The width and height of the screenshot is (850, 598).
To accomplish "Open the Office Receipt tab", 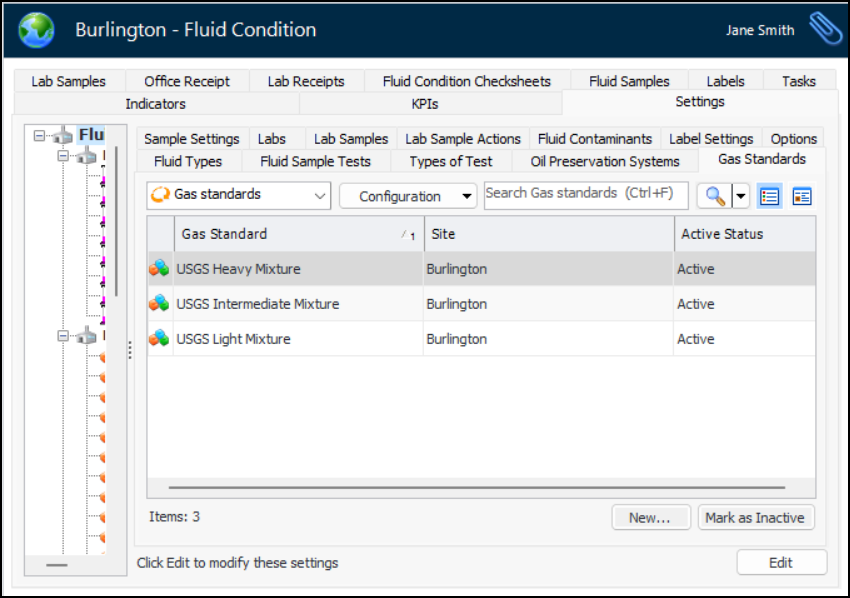I will [x=187, y=81].
